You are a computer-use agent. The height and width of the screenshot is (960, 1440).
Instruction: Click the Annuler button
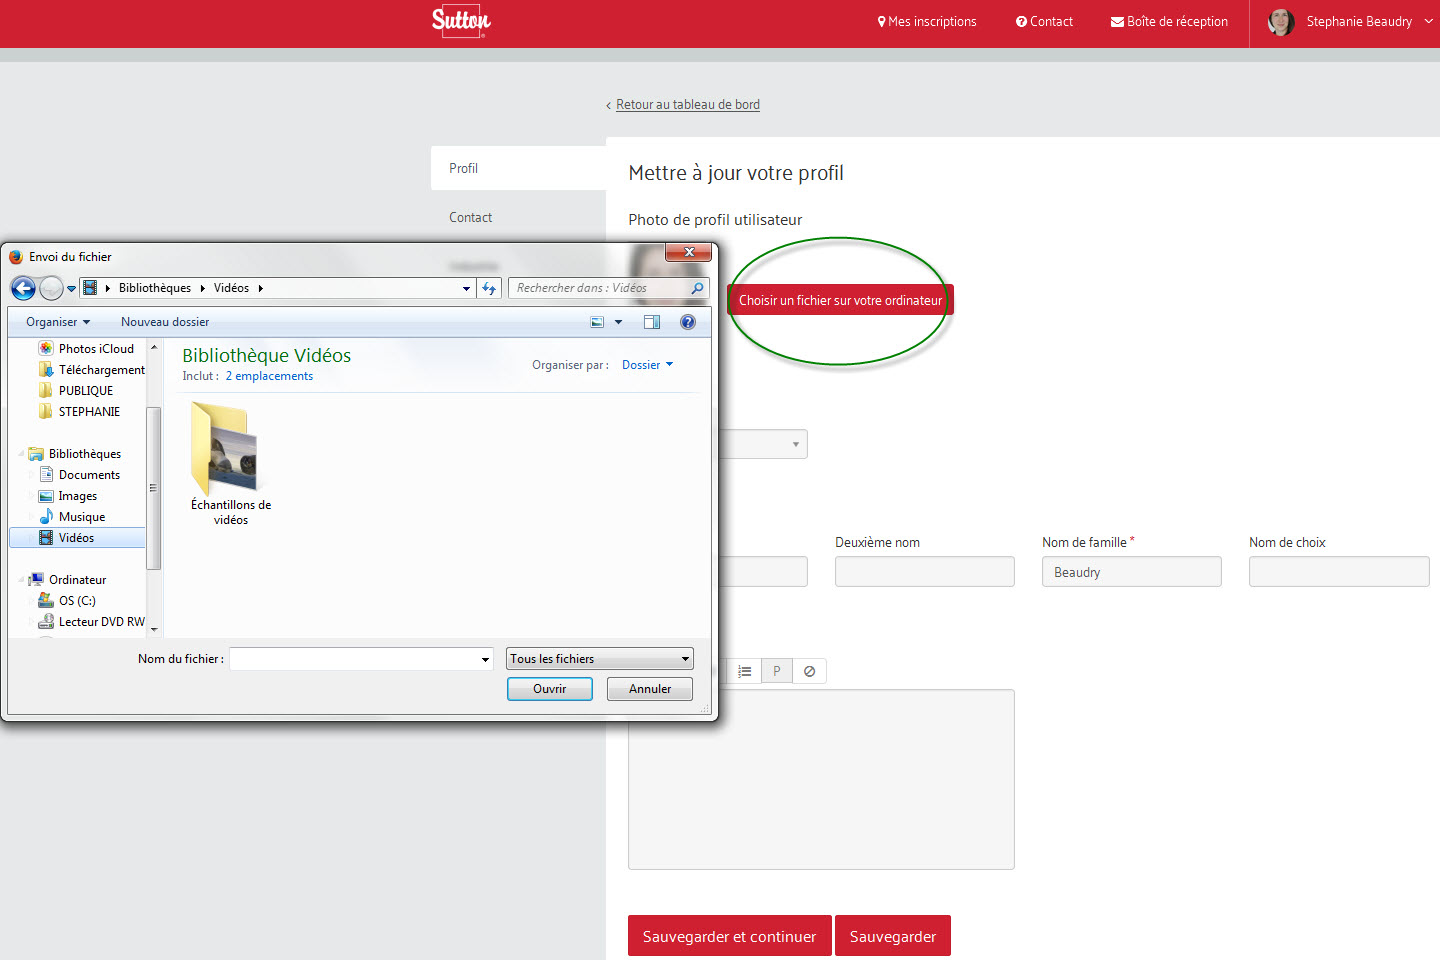click(x=650, y=689)
